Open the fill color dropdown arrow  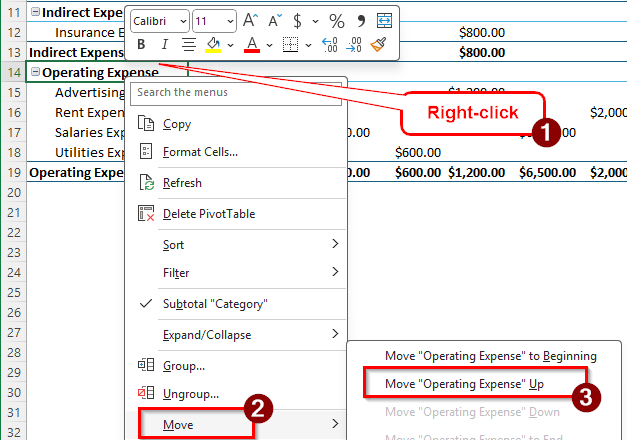(x=231, y=45)
